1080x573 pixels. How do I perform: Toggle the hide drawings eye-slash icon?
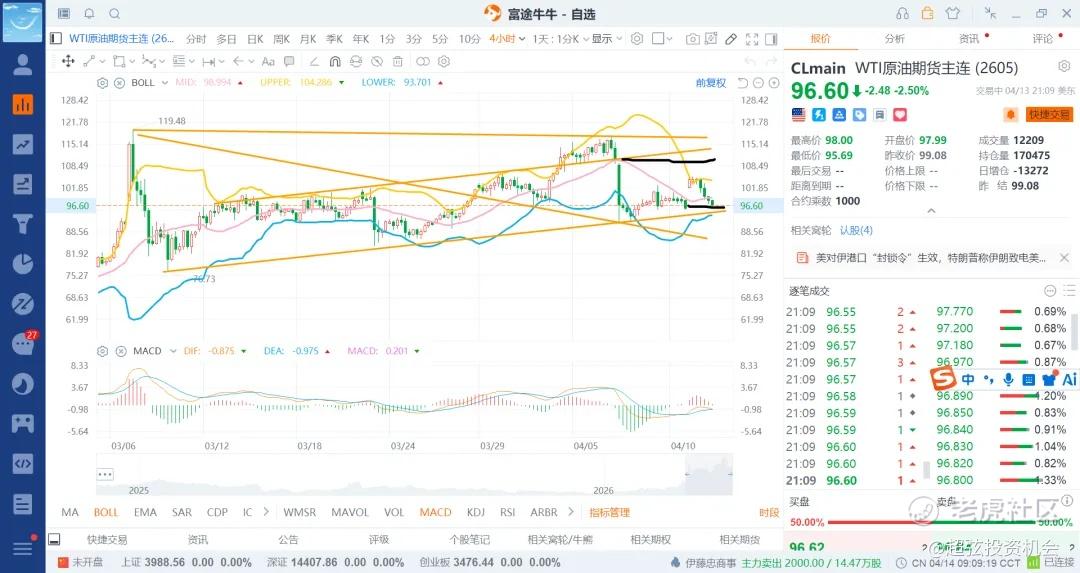[x=377, y=61]
